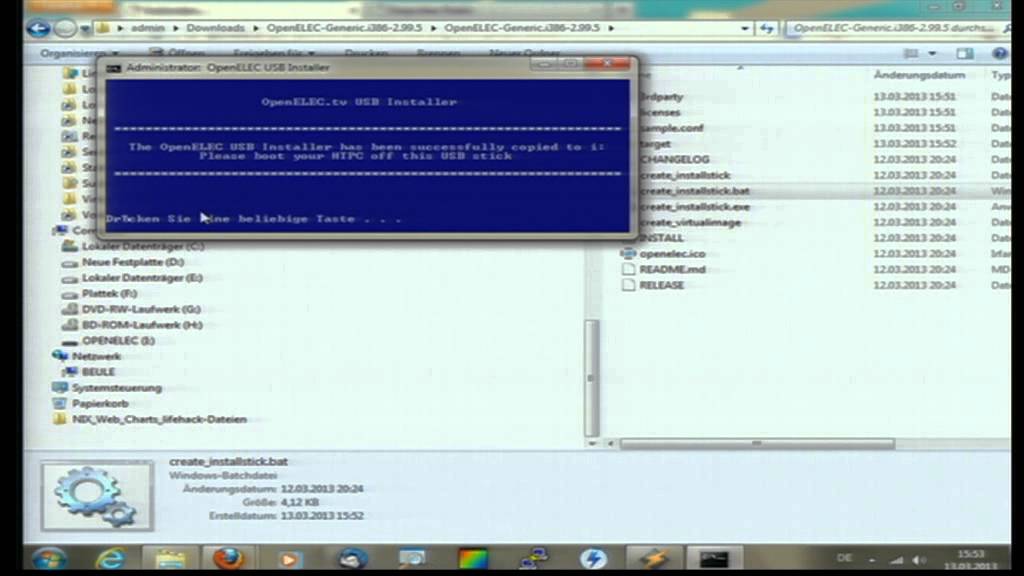The height and width of the screenshot is (576, 1024).
Task: Click the Brennen toolbar button
Action: (438, 53)
